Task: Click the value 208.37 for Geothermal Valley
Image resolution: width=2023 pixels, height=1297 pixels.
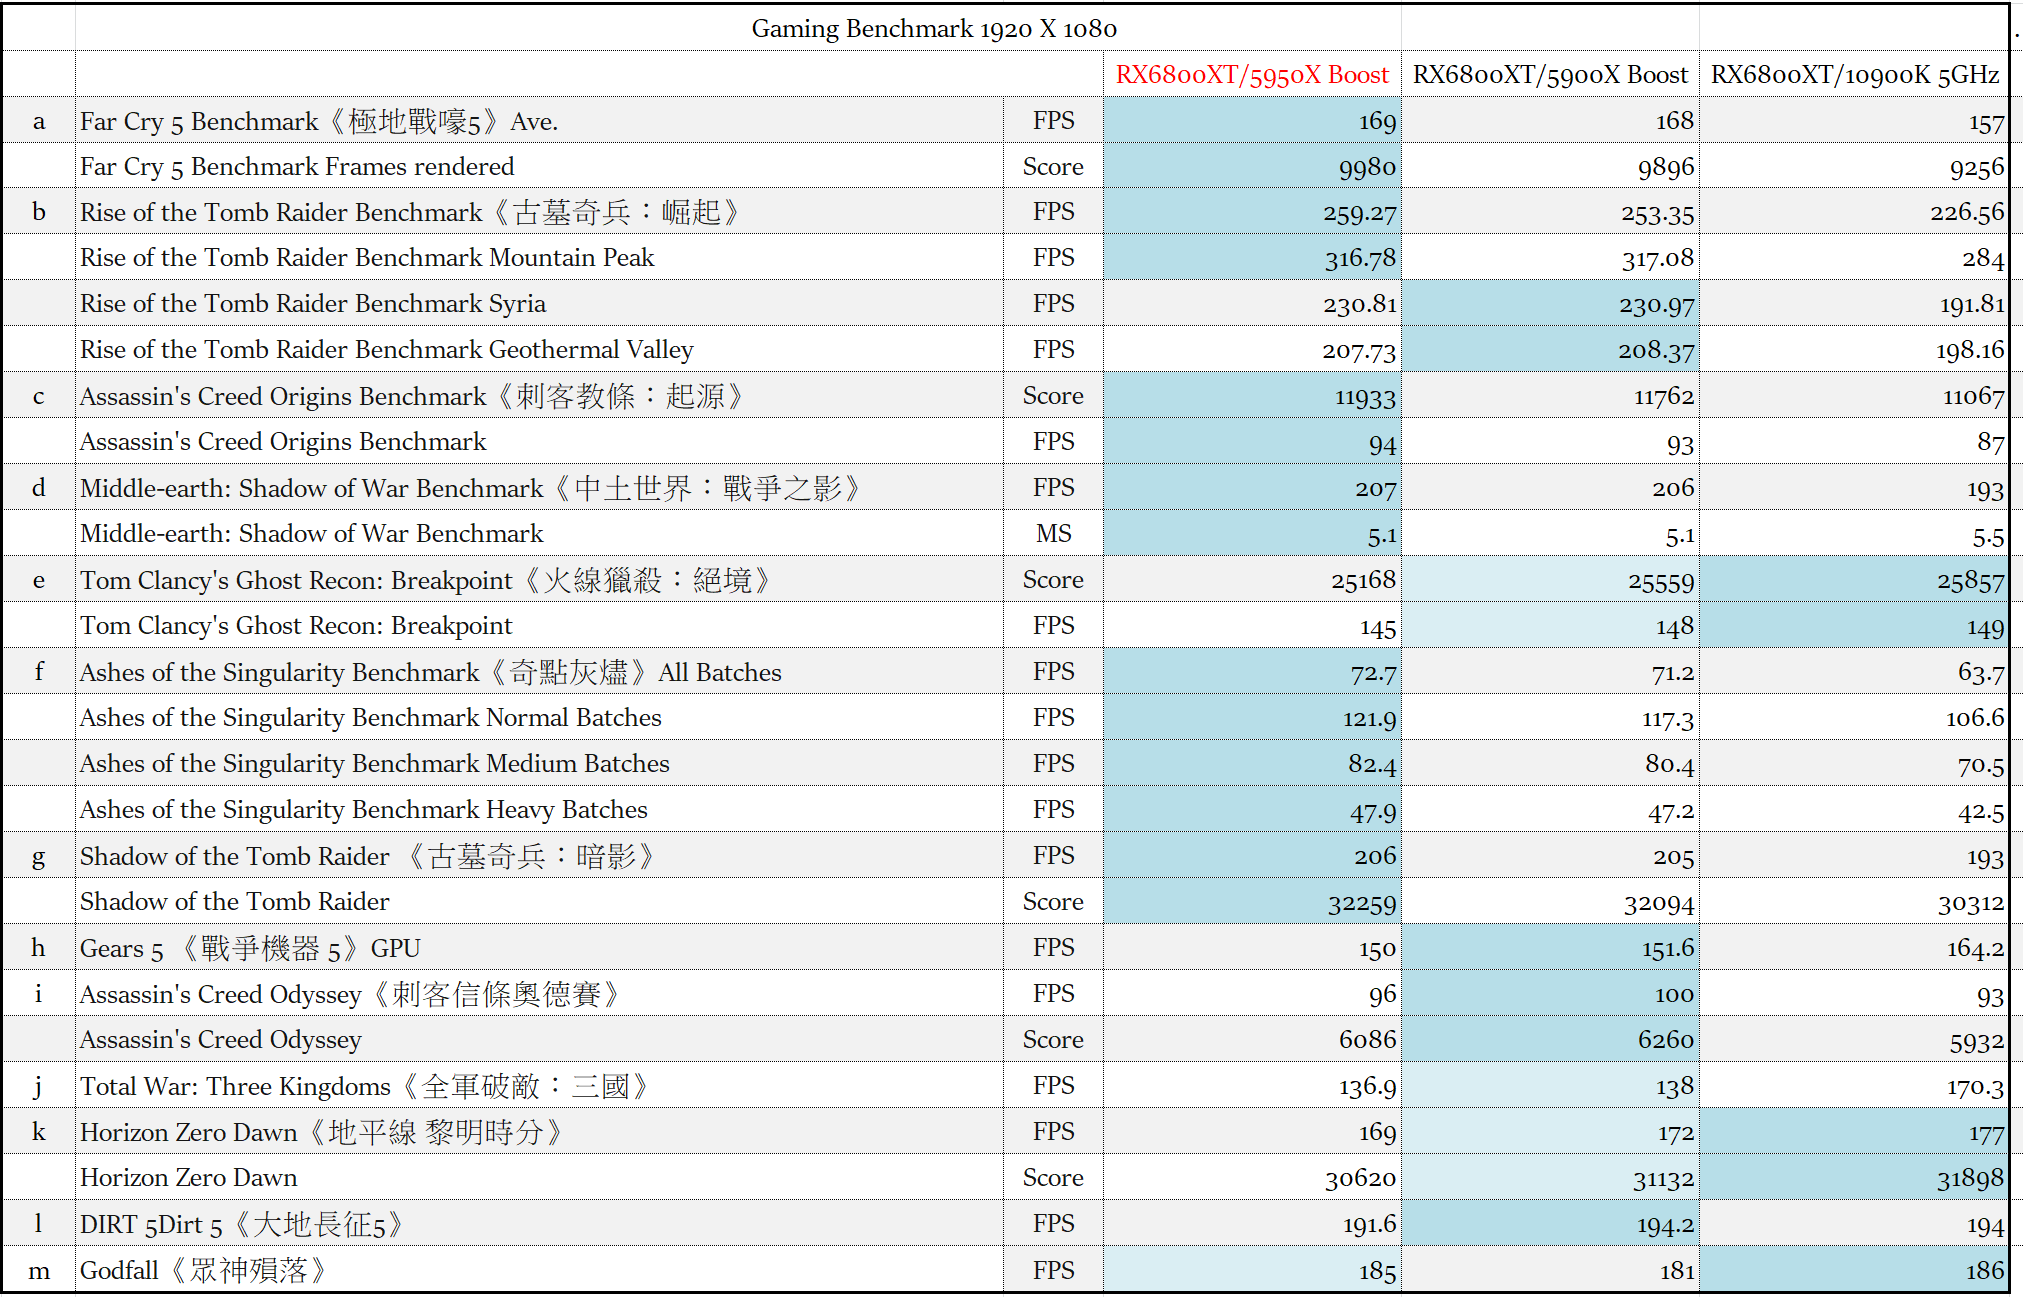Action: click(x=1657, y=351)
